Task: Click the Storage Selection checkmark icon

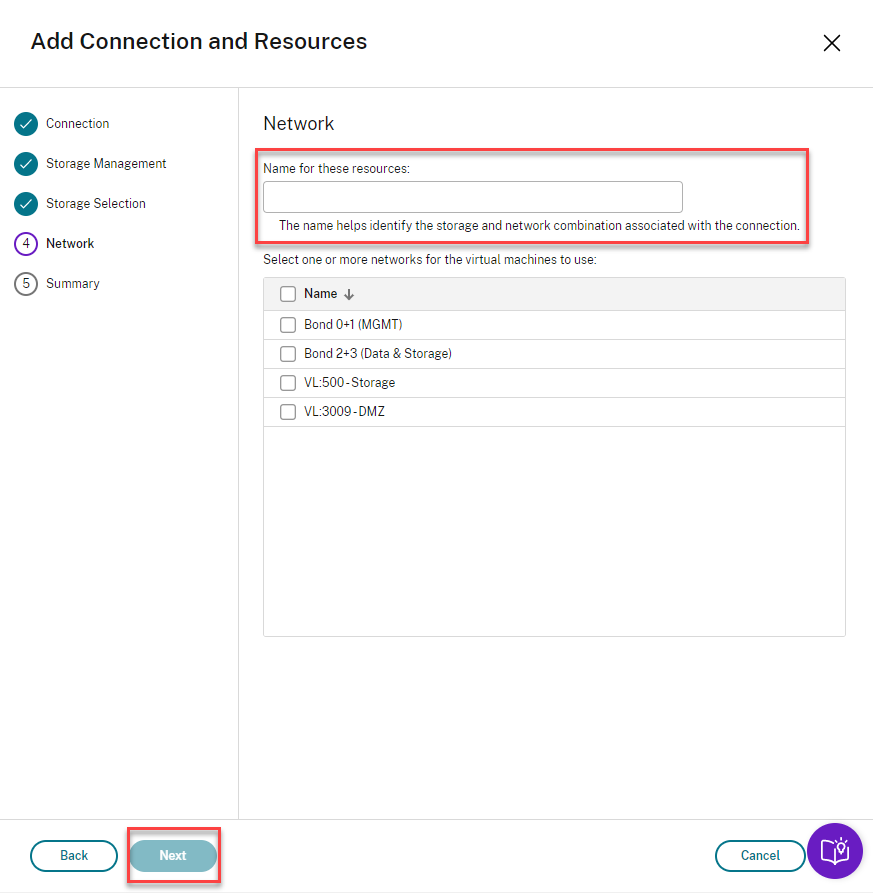Action: pos(26,204)
